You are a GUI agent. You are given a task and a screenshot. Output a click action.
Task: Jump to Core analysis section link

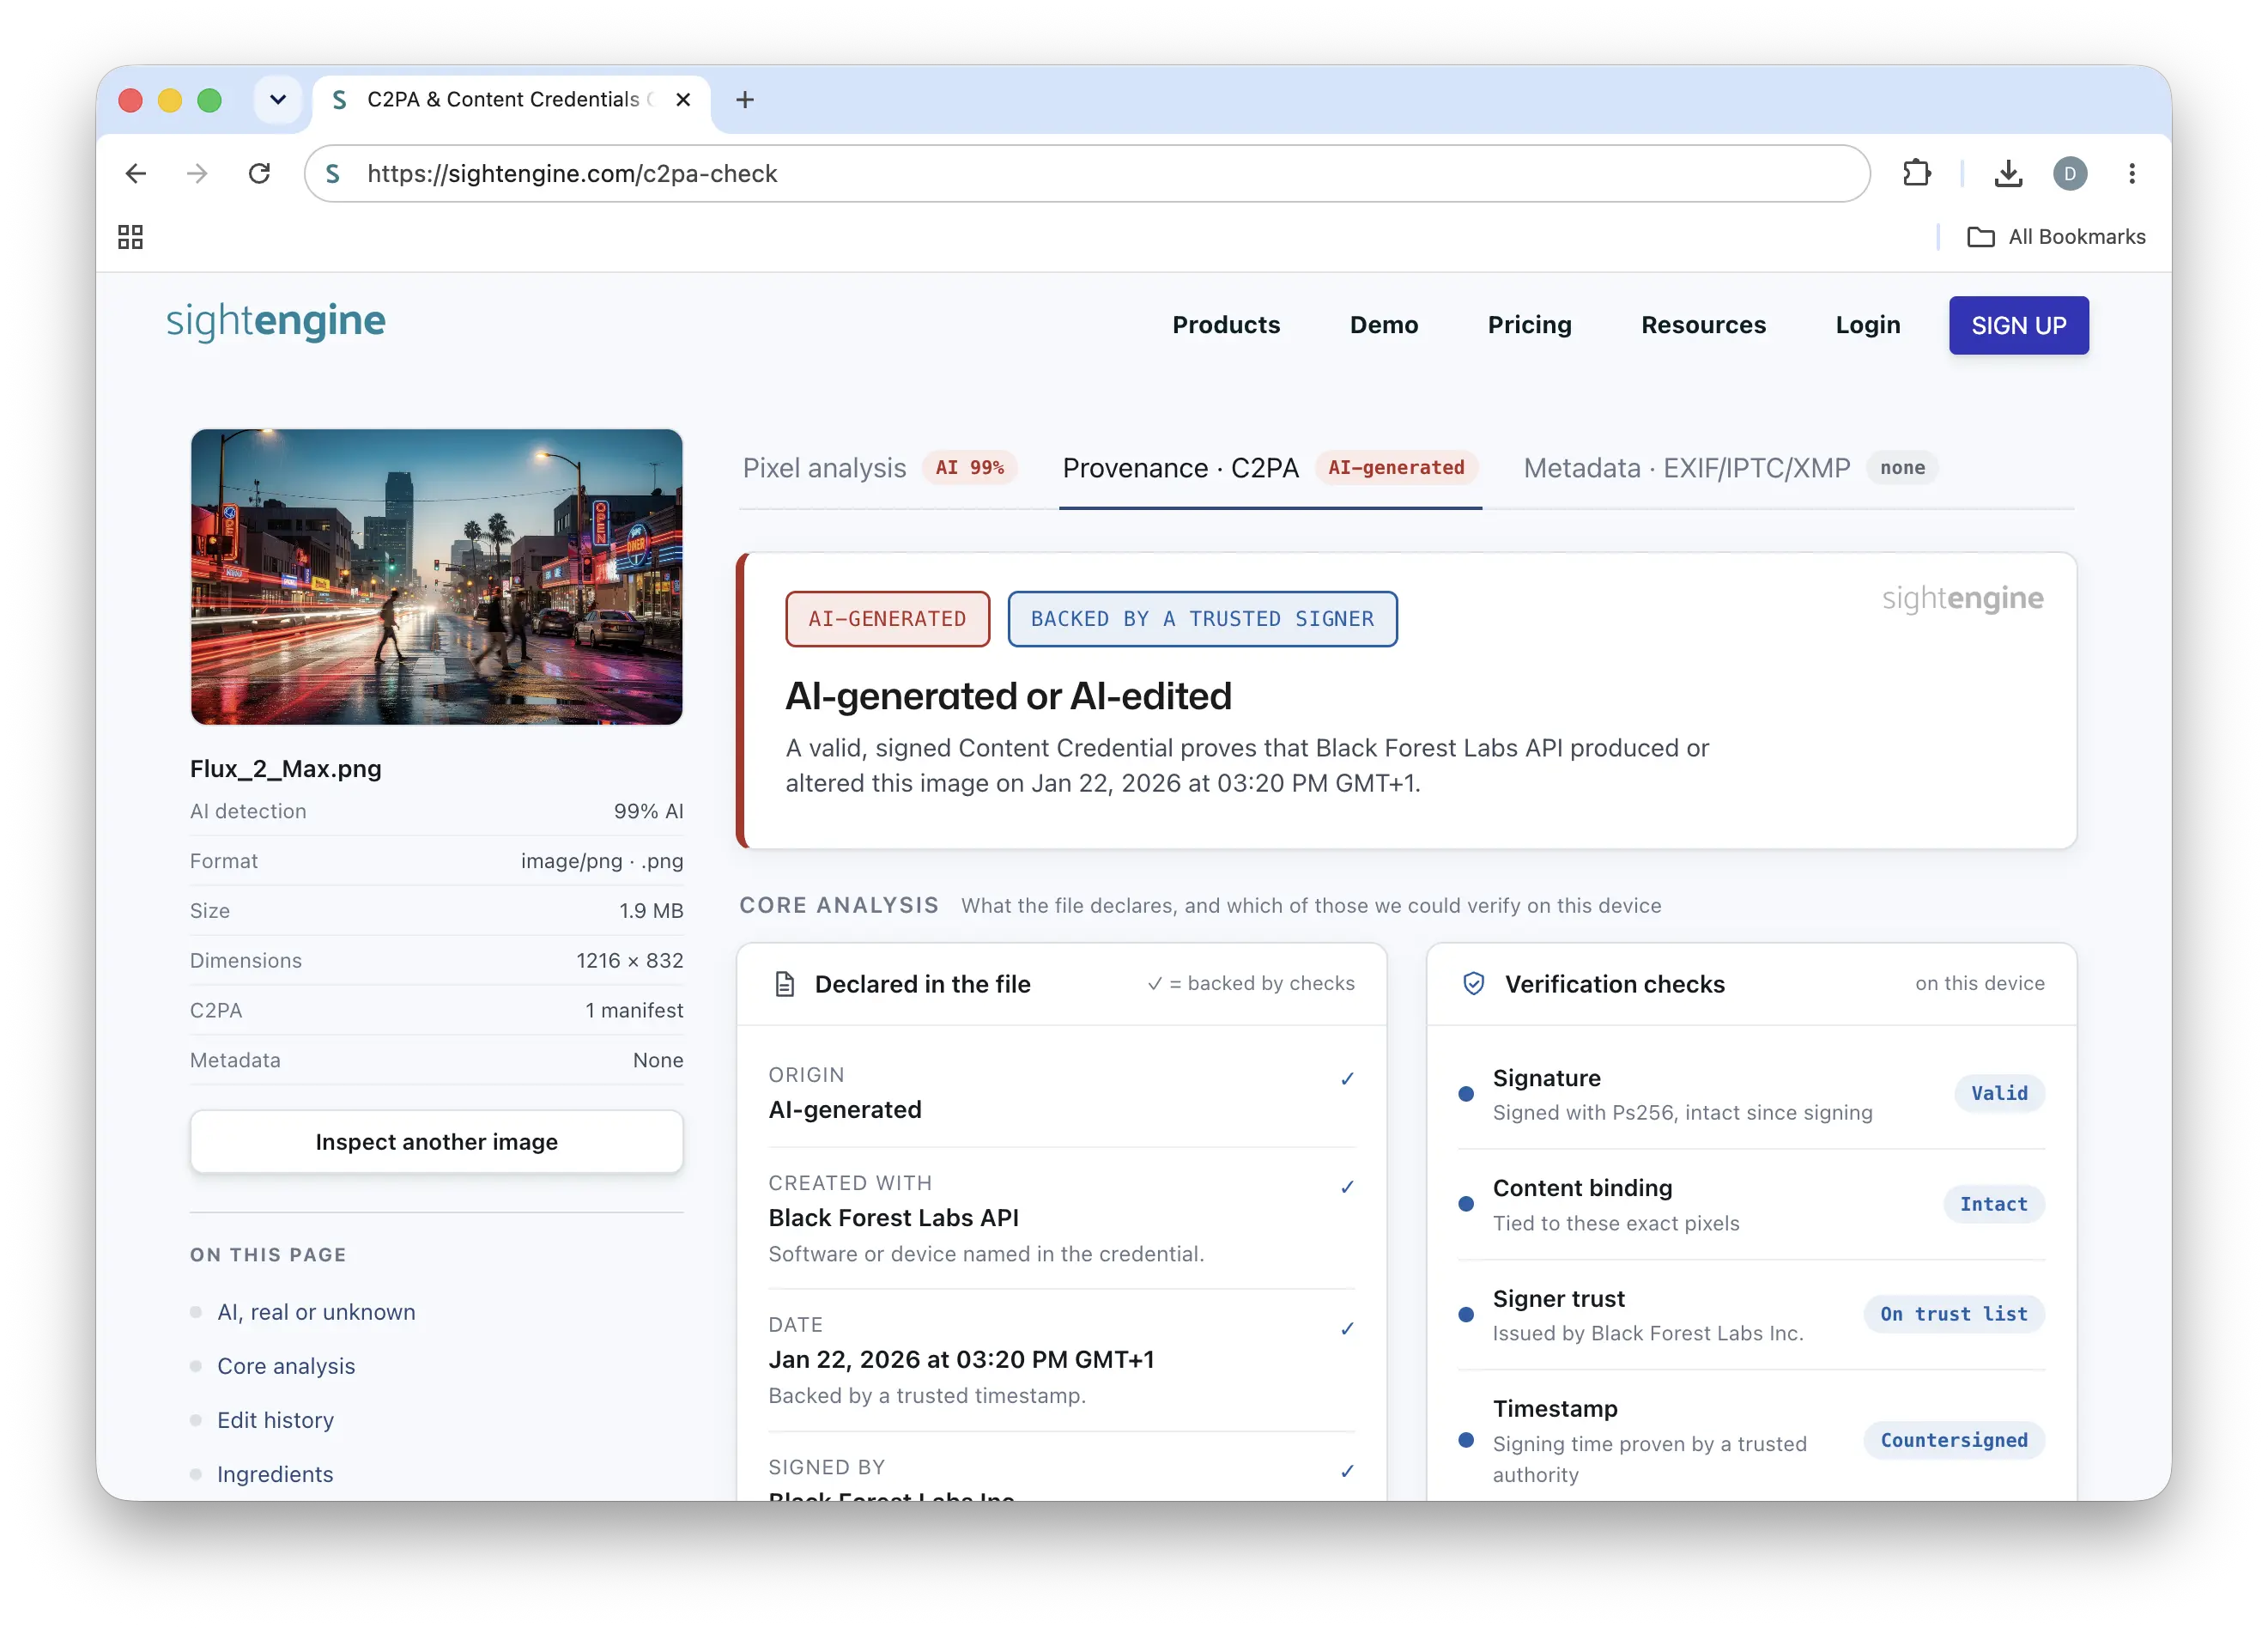286,1365
